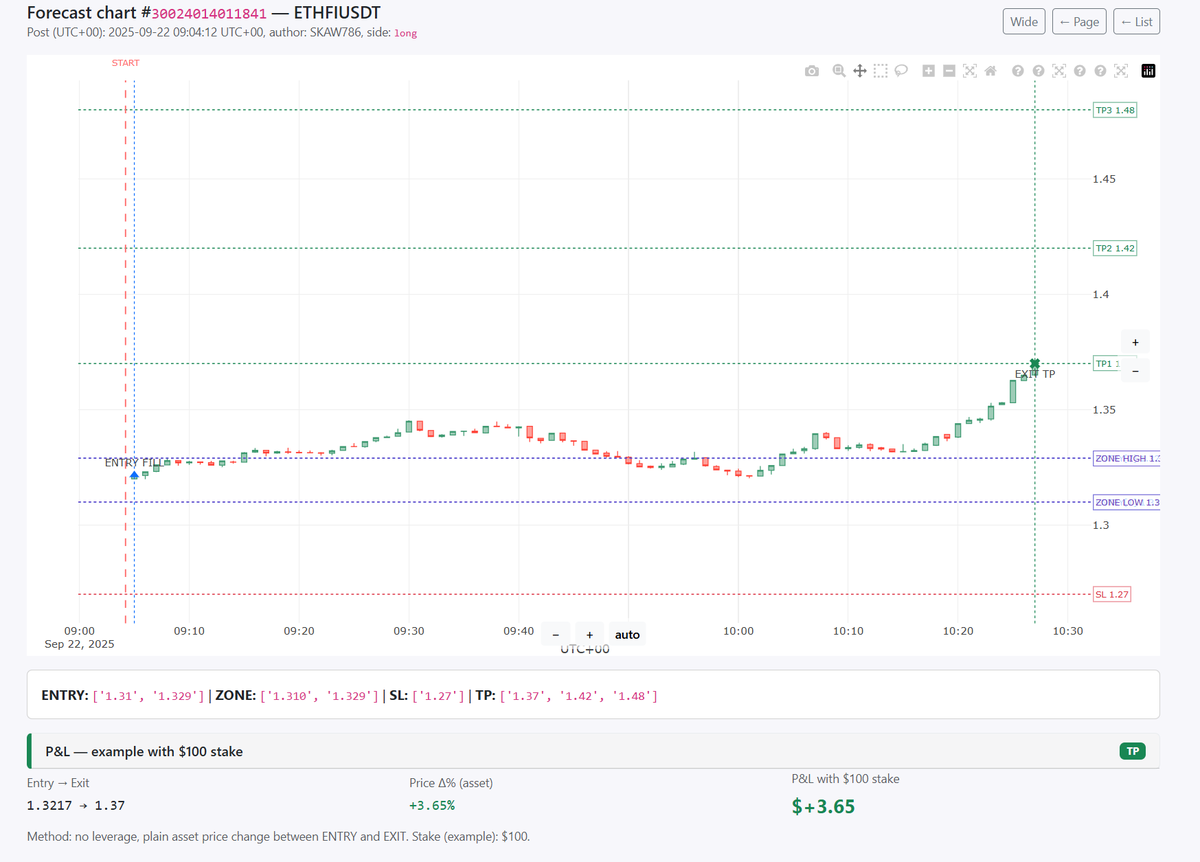Click Autoscale icon beside the home icon
This screenshot has width=1200, height=862.
click(x=970, y=71)
